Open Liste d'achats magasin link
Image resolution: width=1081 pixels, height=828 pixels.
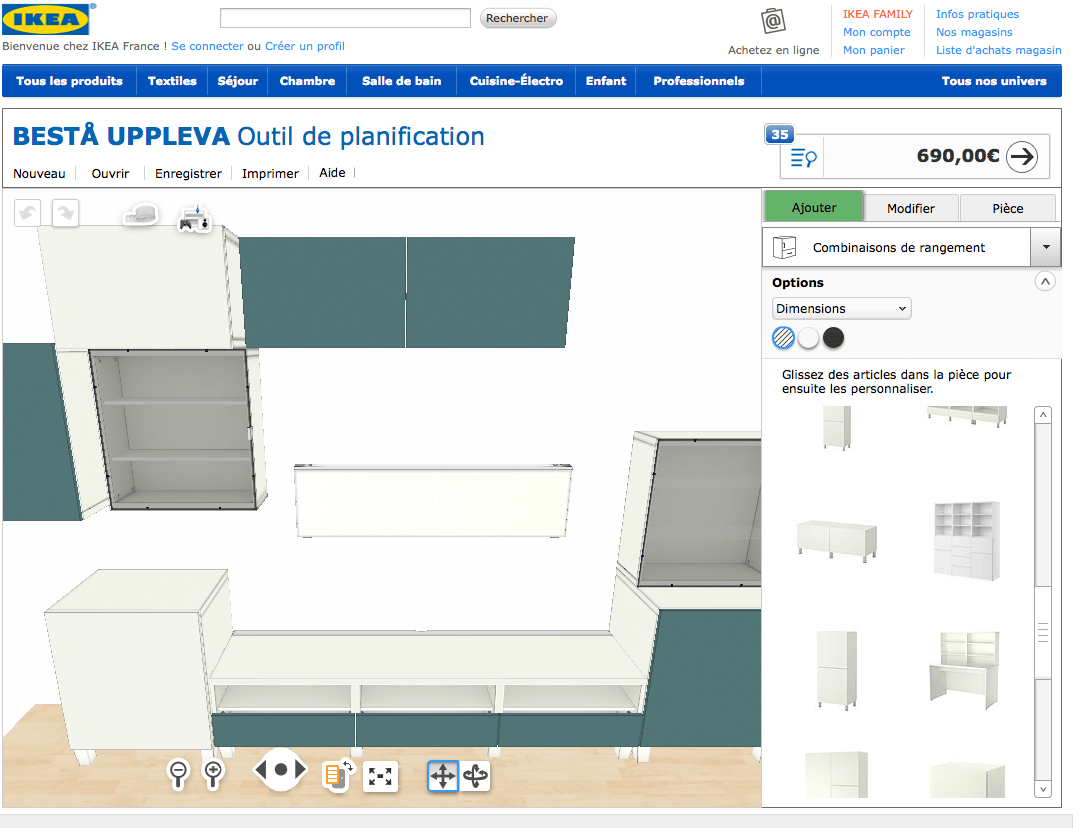[999, 50]
